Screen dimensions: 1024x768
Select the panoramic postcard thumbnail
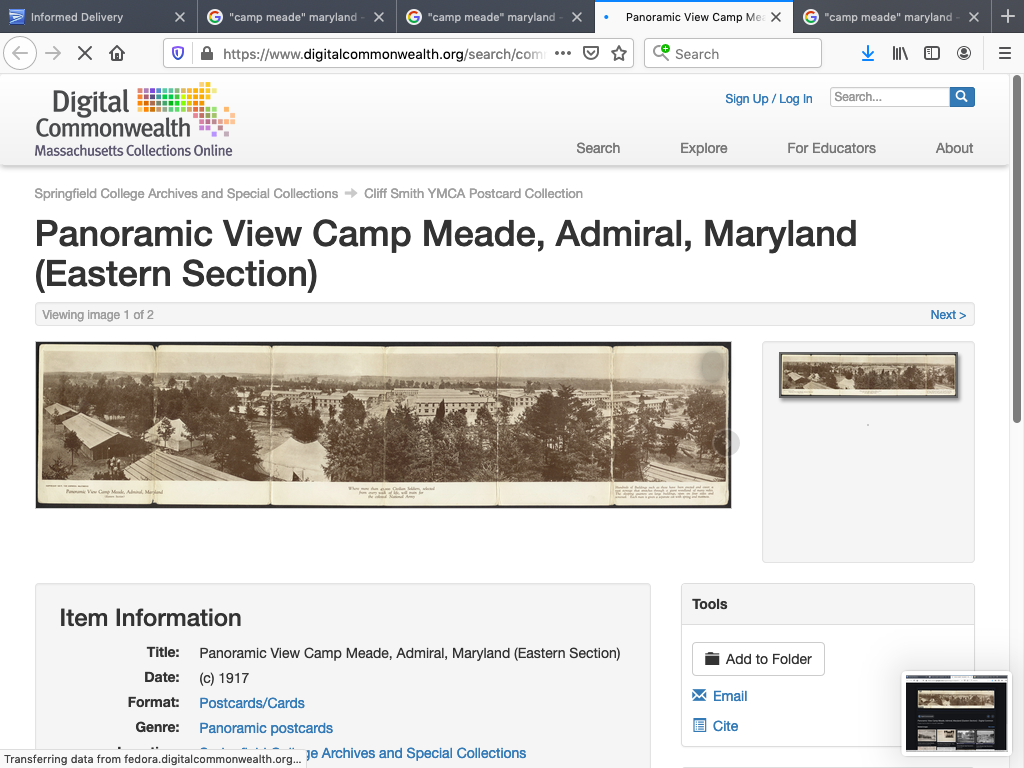[868, 375]
